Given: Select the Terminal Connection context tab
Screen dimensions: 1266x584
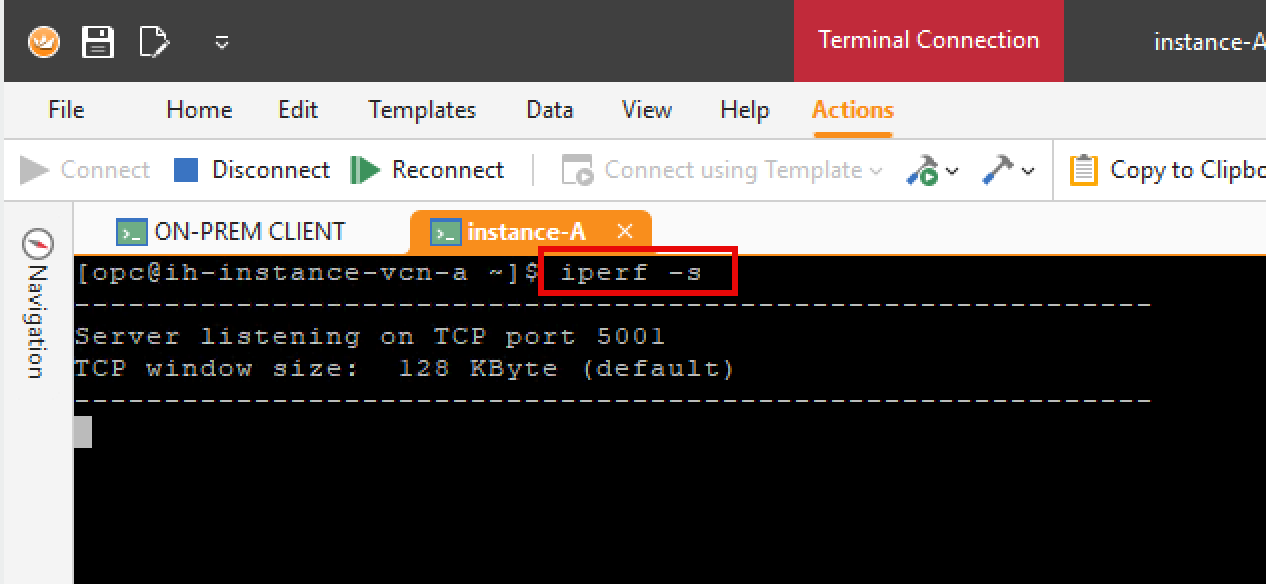Looking at the screenshot, I should (928, 41).
